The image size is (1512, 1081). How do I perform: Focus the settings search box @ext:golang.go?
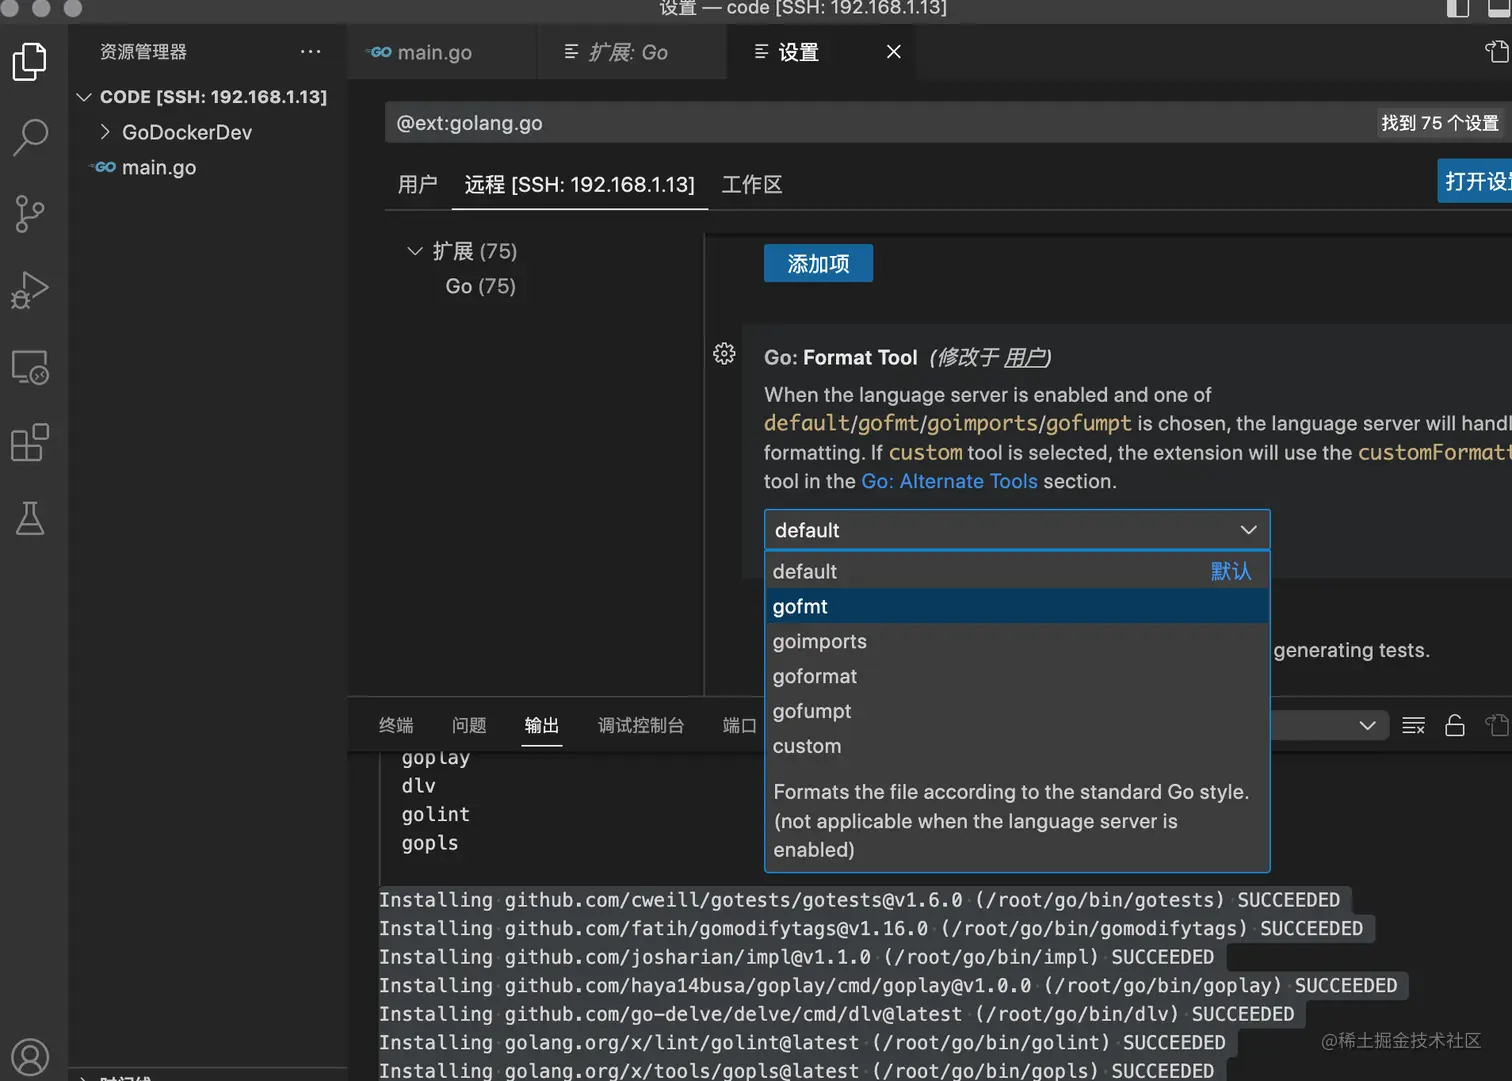point(880,123)
